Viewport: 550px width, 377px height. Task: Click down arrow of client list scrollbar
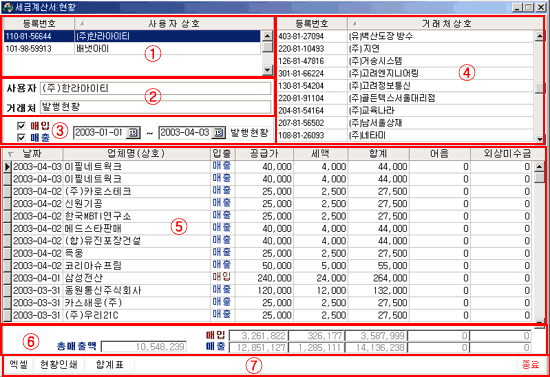[x=539, y=138]
